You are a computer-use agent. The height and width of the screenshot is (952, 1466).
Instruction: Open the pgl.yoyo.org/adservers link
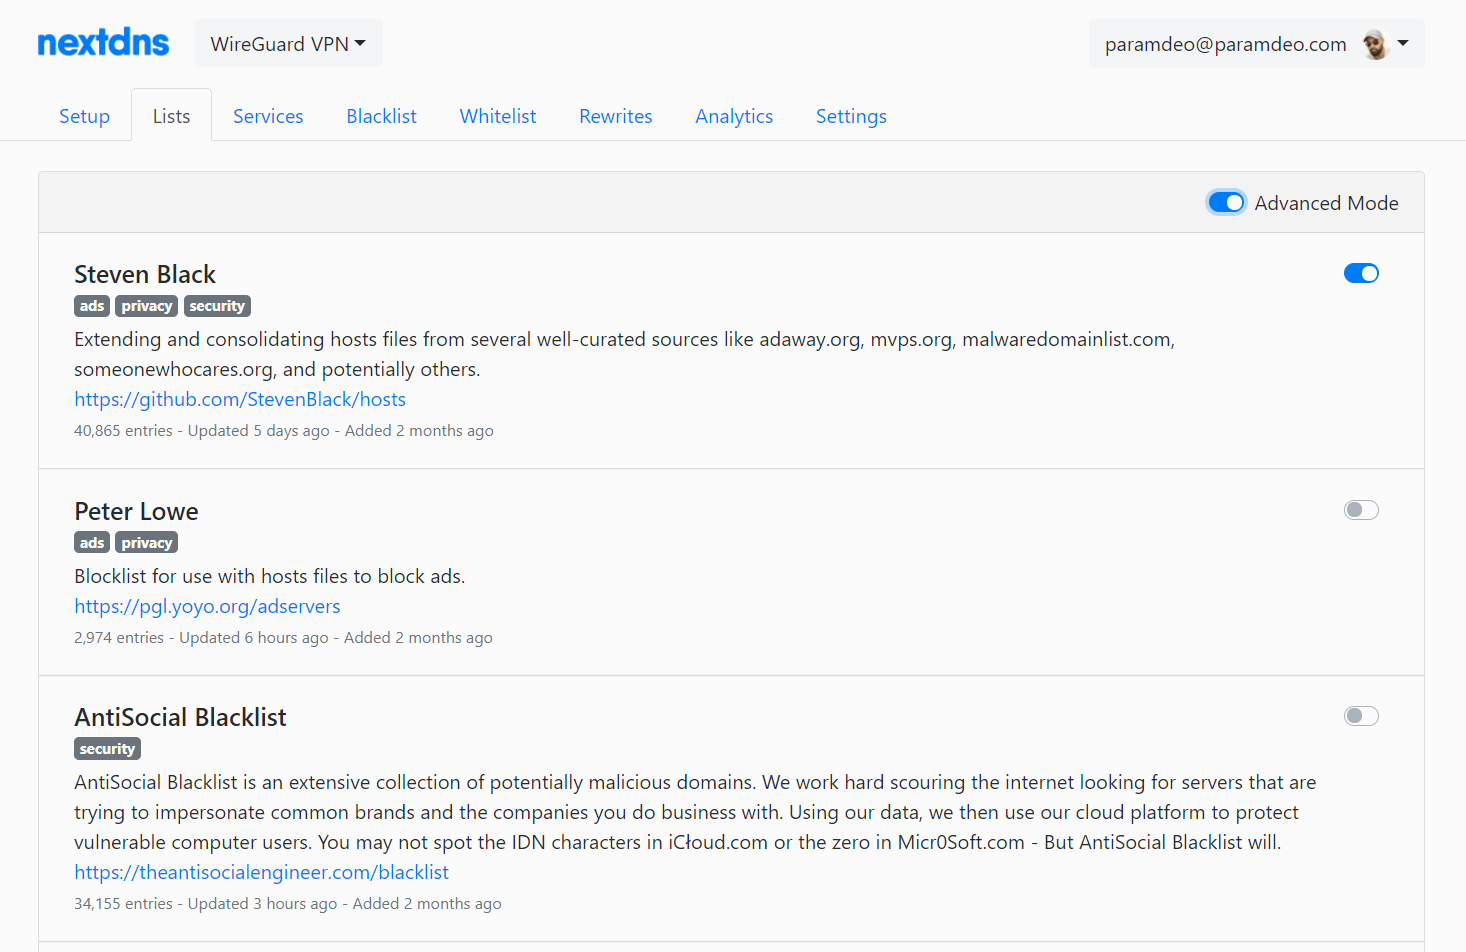pos(207,606)
